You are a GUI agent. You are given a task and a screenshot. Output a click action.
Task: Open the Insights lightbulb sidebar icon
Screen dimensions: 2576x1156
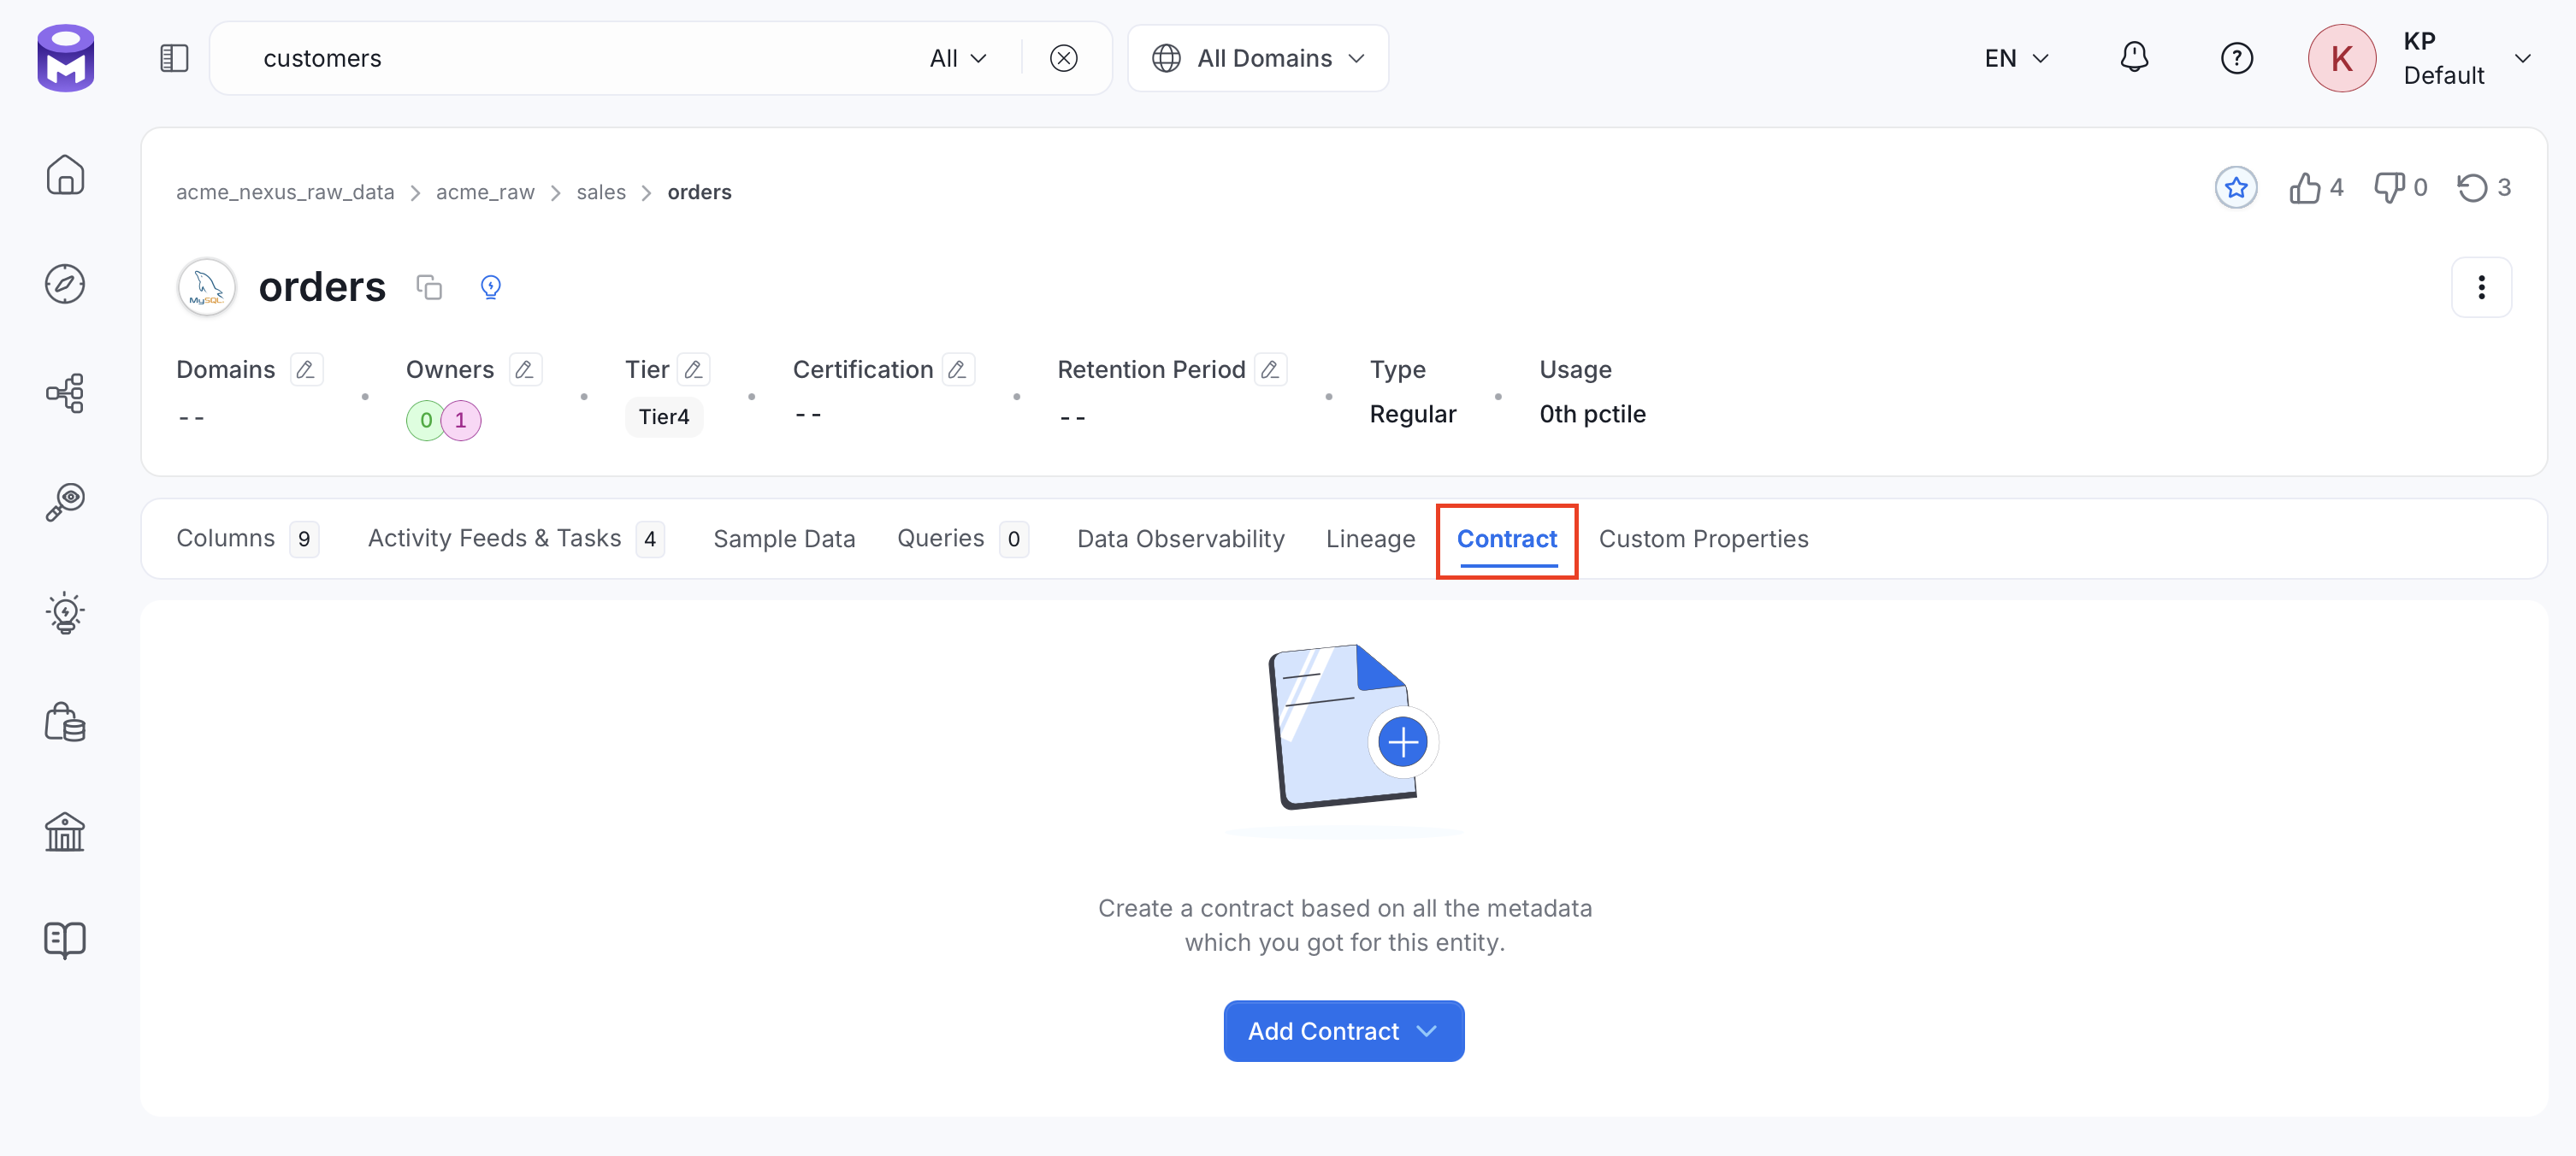[65, 612]
